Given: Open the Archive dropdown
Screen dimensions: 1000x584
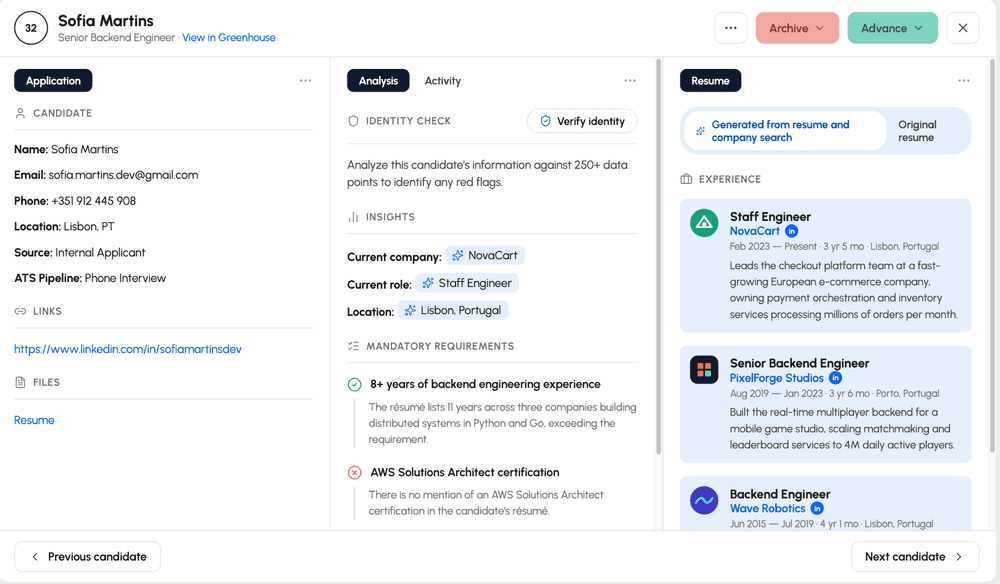Looking at the screenshot, I should (797, 28).
